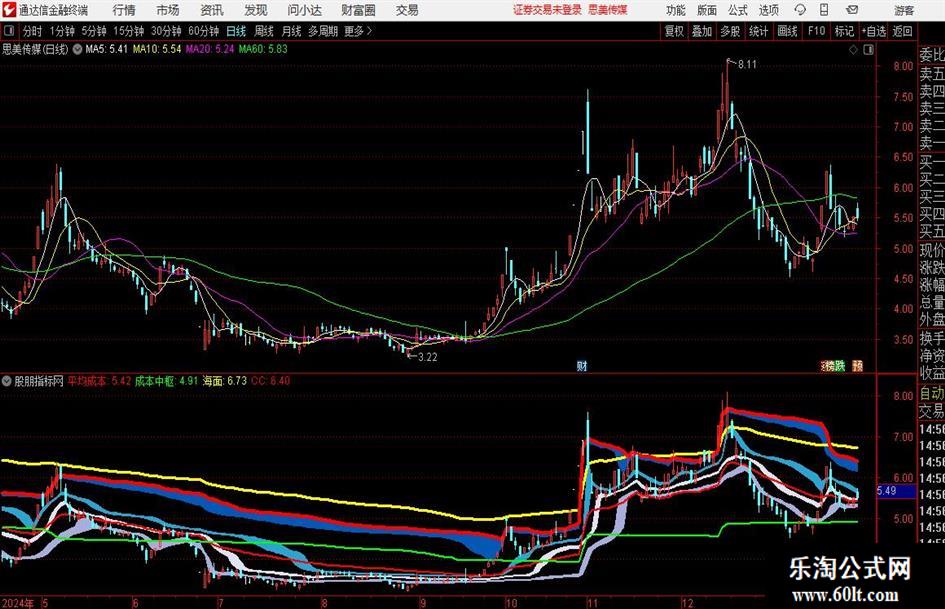Switch to 月线 monthly period tab

point(292,31)
